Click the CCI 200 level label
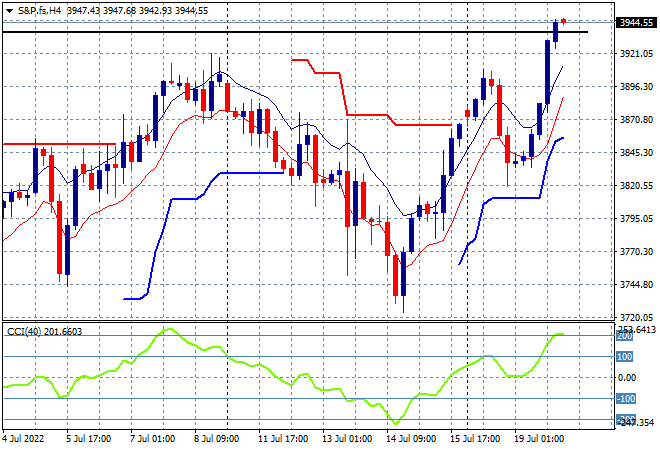 pos(624,336)
